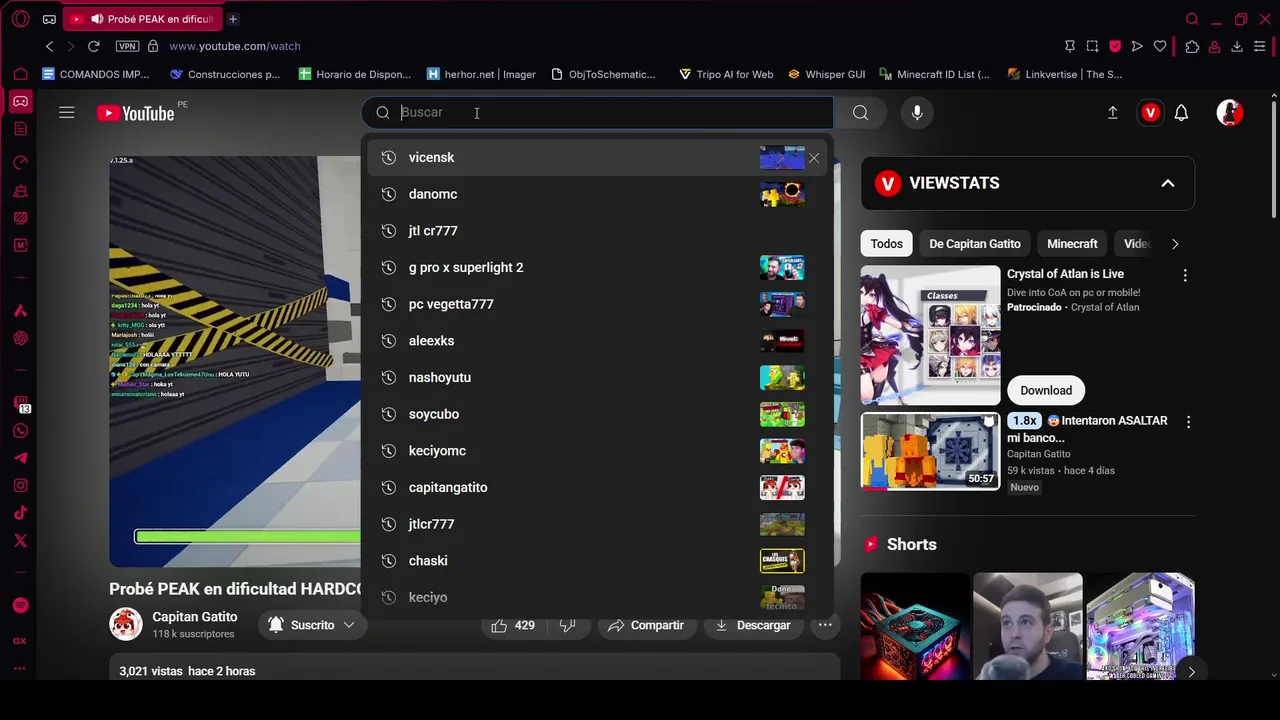The height and width of the screenshot is (720, 1280).
Task: Open Spotify player in the sidebar
Action: pyautogui.click(x=20, y=606)
